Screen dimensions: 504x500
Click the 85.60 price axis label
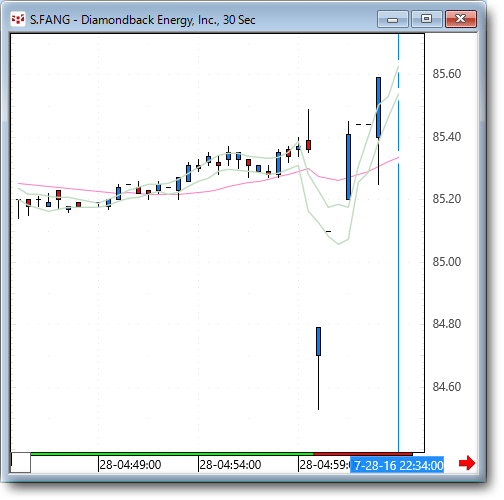tap(447, 74)
